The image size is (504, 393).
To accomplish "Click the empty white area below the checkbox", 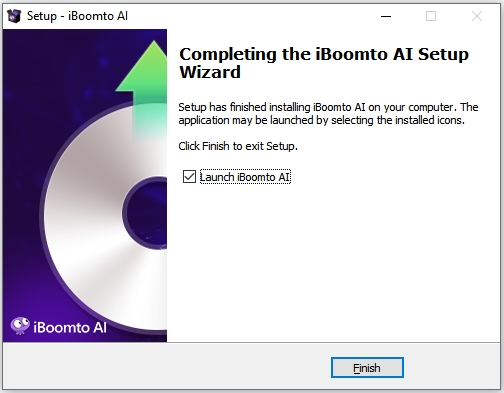I will click(x=333, y=260).
